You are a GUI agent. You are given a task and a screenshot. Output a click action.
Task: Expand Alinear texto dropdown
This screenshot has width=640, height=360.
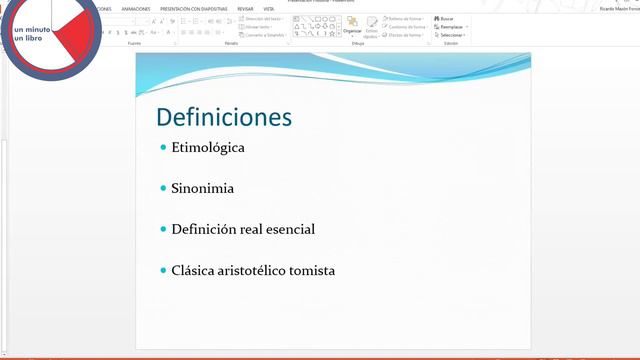pyautogui.click(x=271, y=27)
